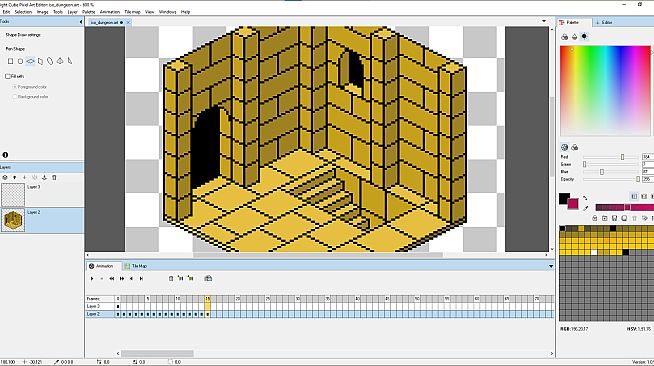This screenshot has width=654, height=366.
Task: Click the first color mode icon in Palette
Action: click(565, 37)
